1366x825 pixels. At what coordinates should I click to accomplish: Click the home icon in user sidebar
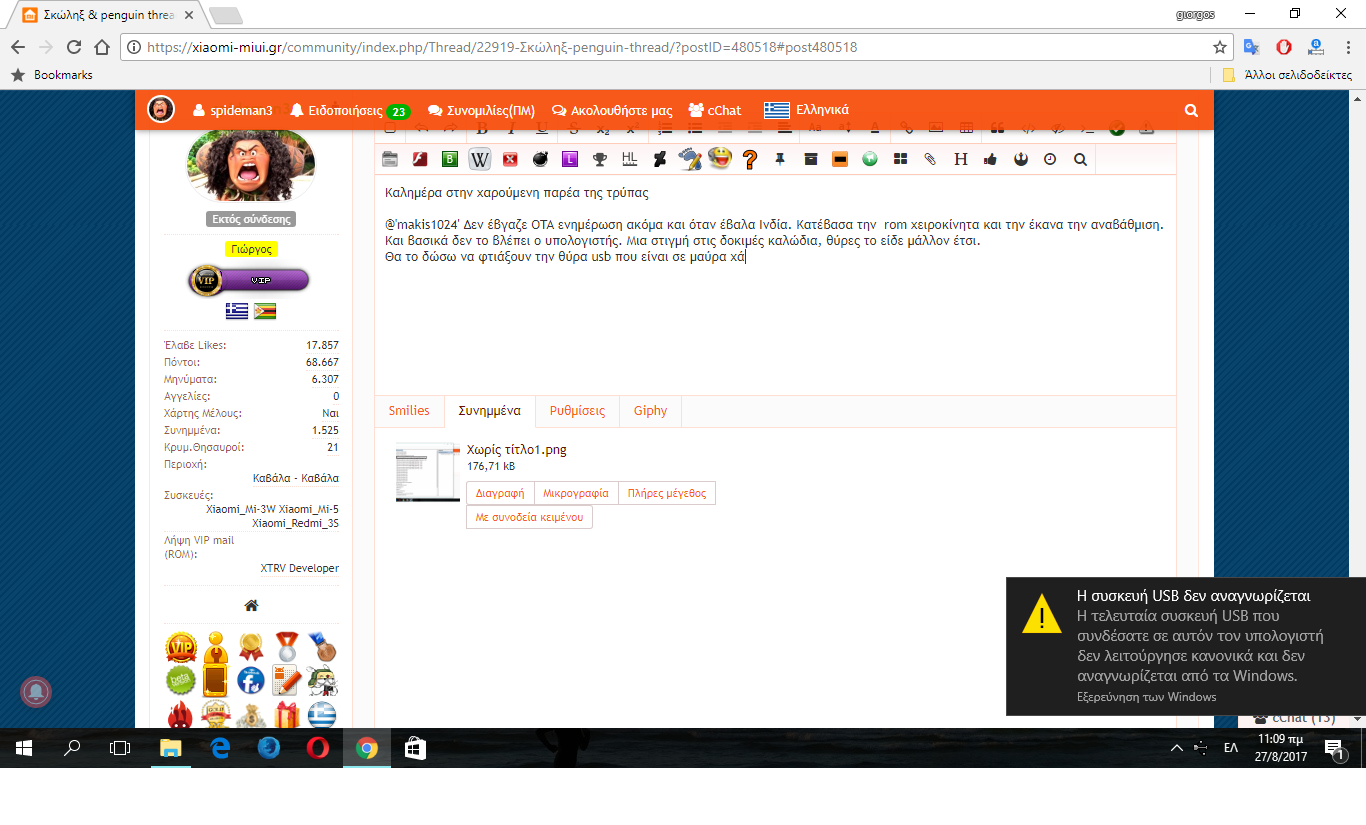[x=251, y=606]
